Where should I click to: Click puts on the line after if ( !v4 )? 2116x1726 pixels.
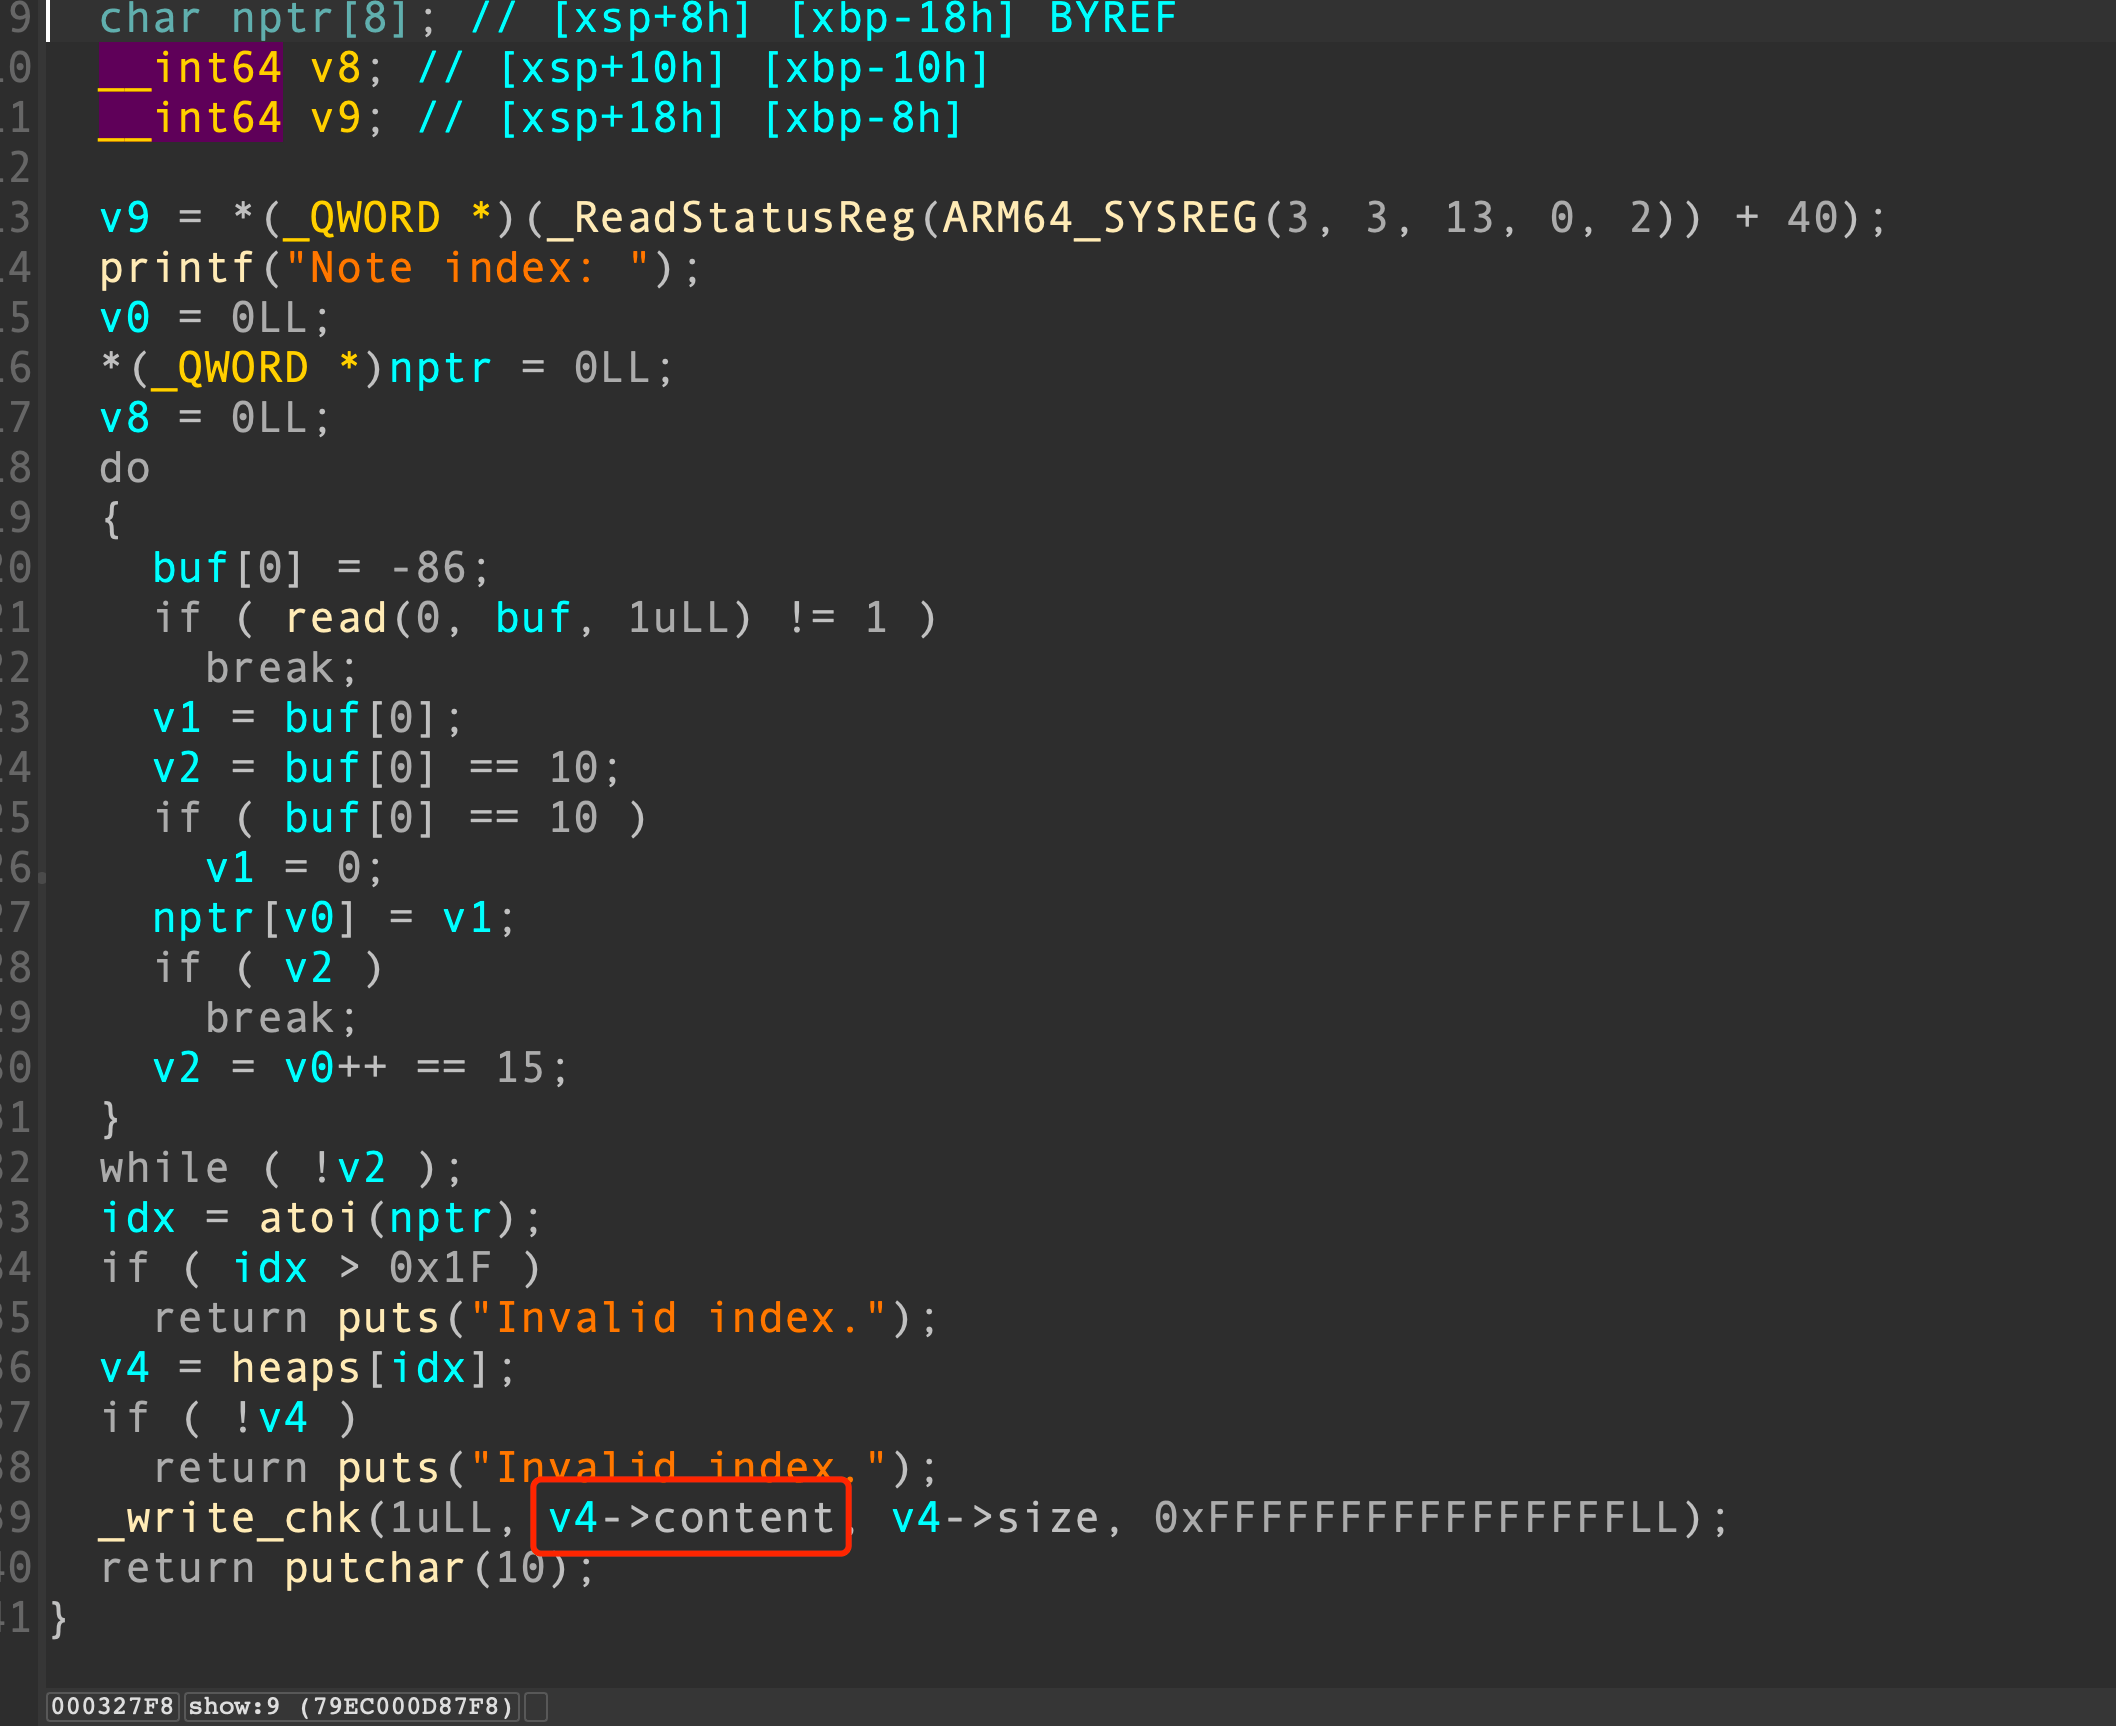(388, 1468)
